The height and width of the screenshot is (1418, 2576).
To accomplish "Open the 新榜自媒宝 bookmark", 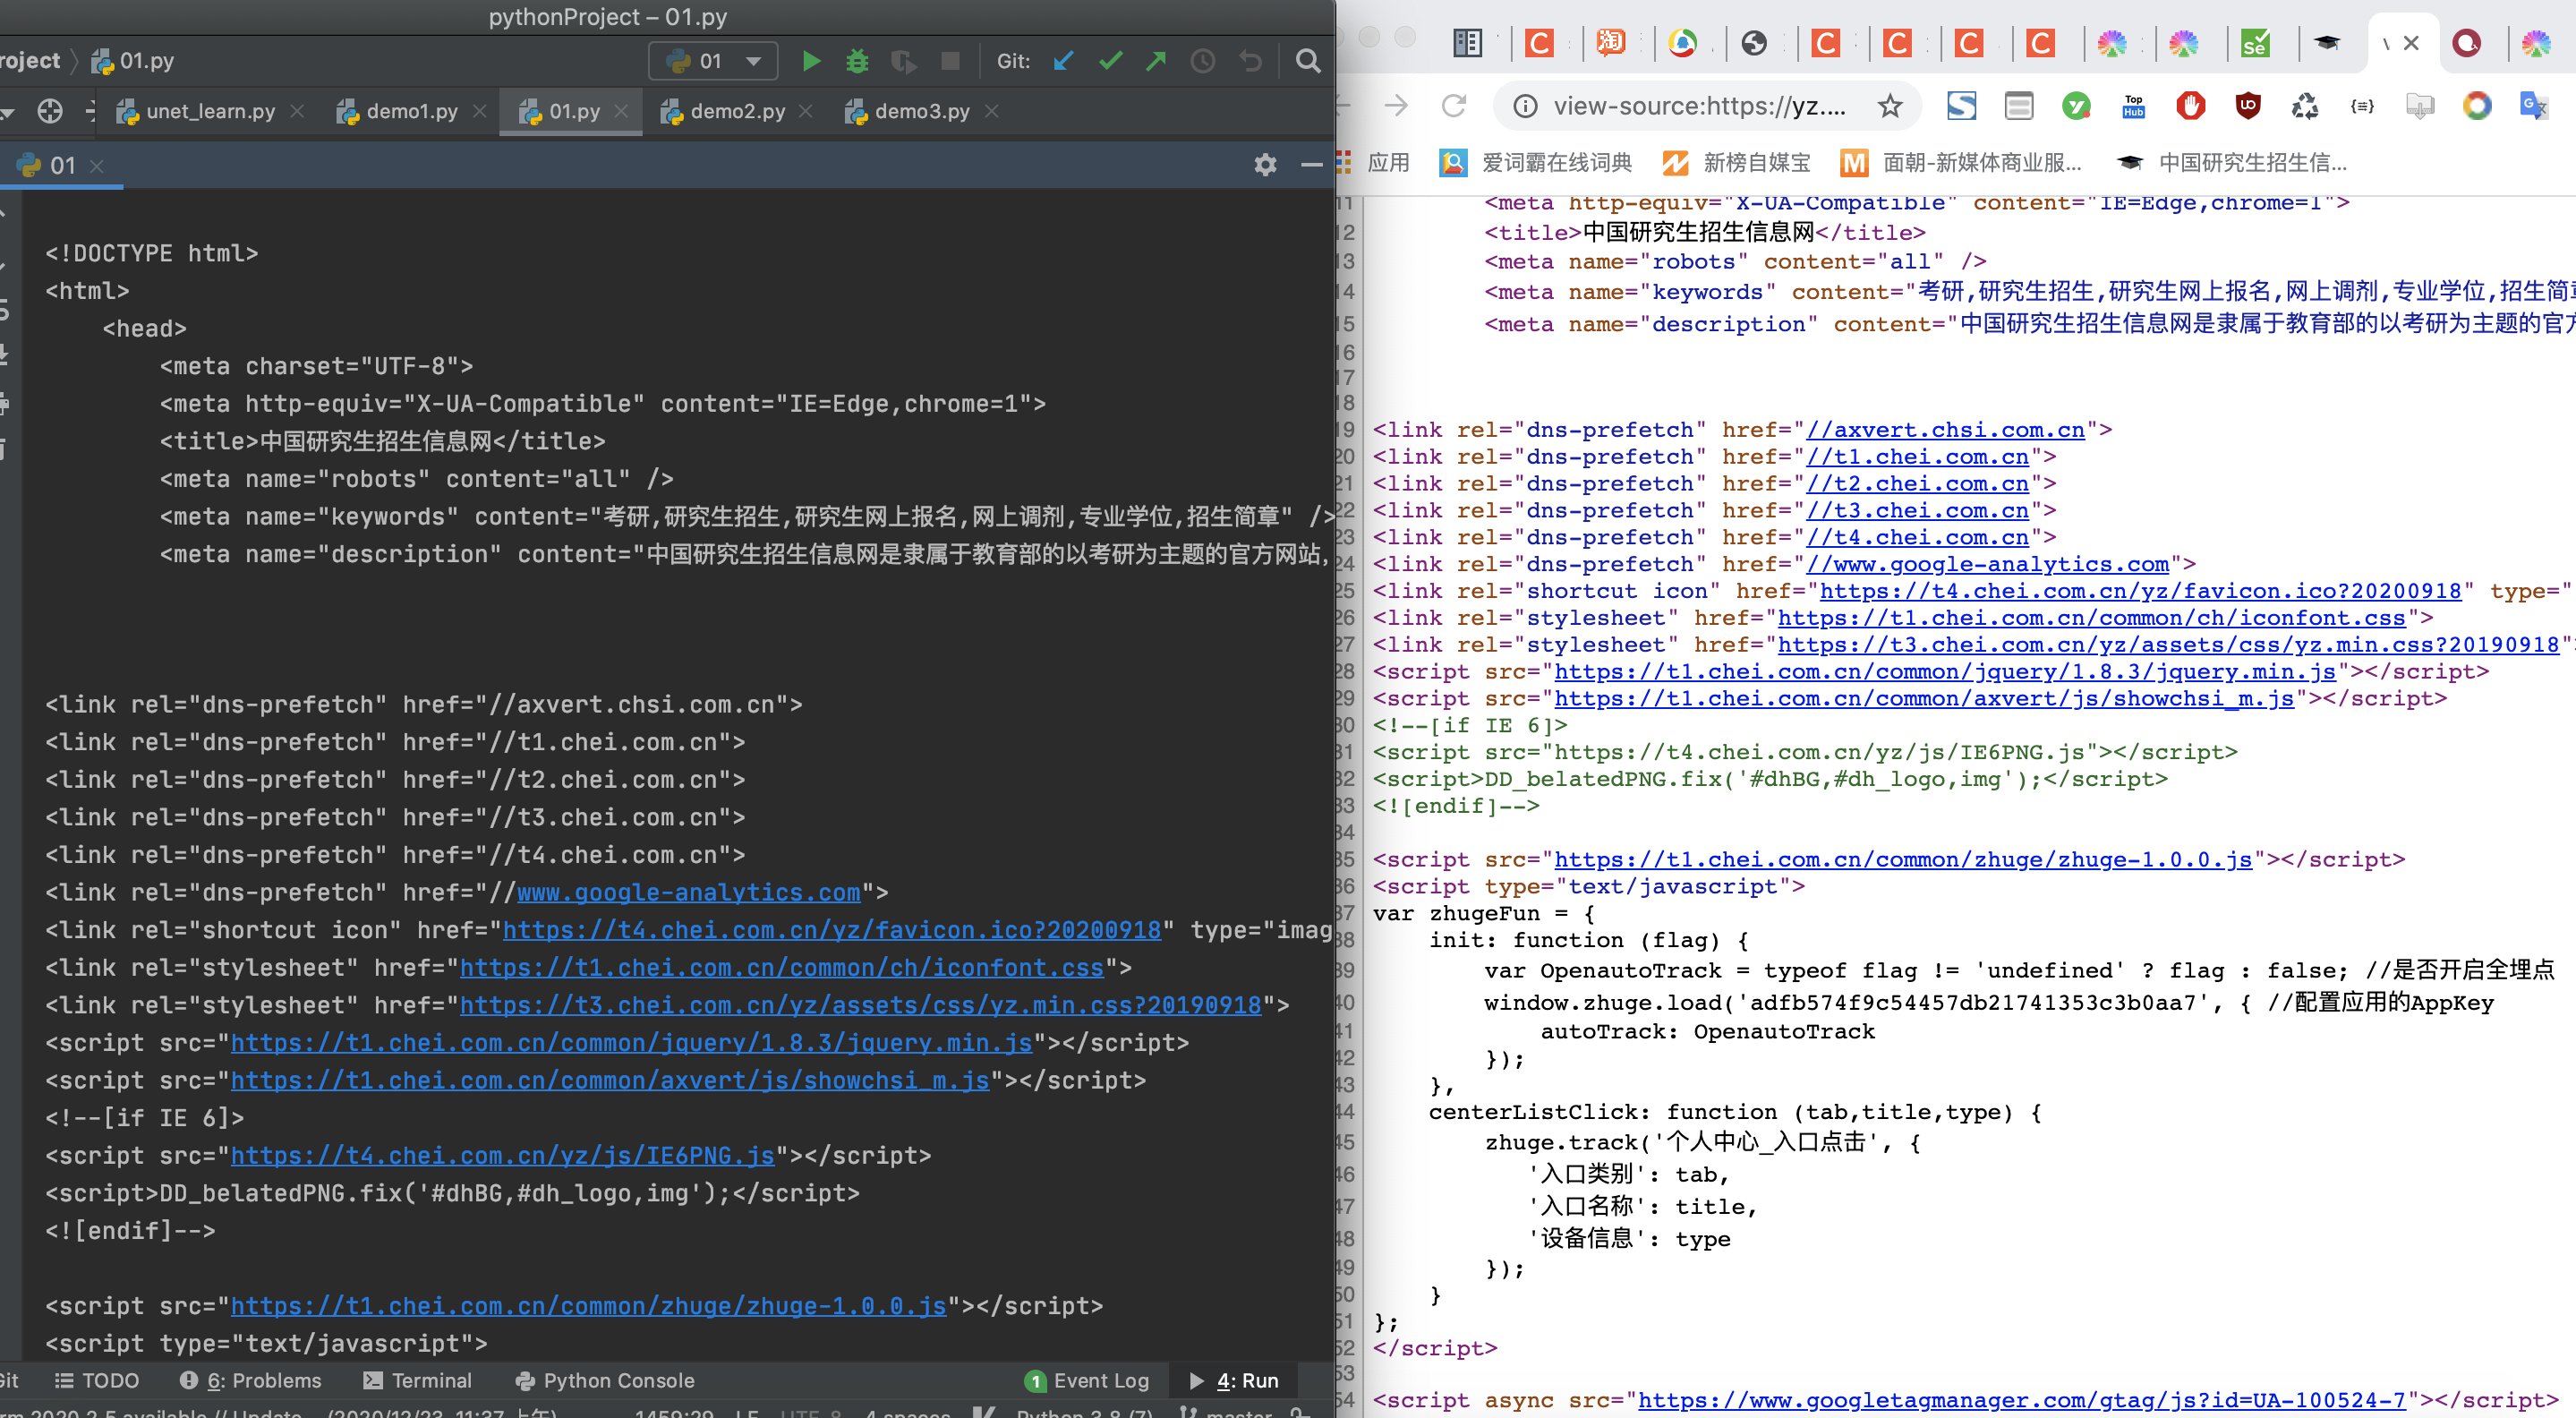I will click(1736, 163).
